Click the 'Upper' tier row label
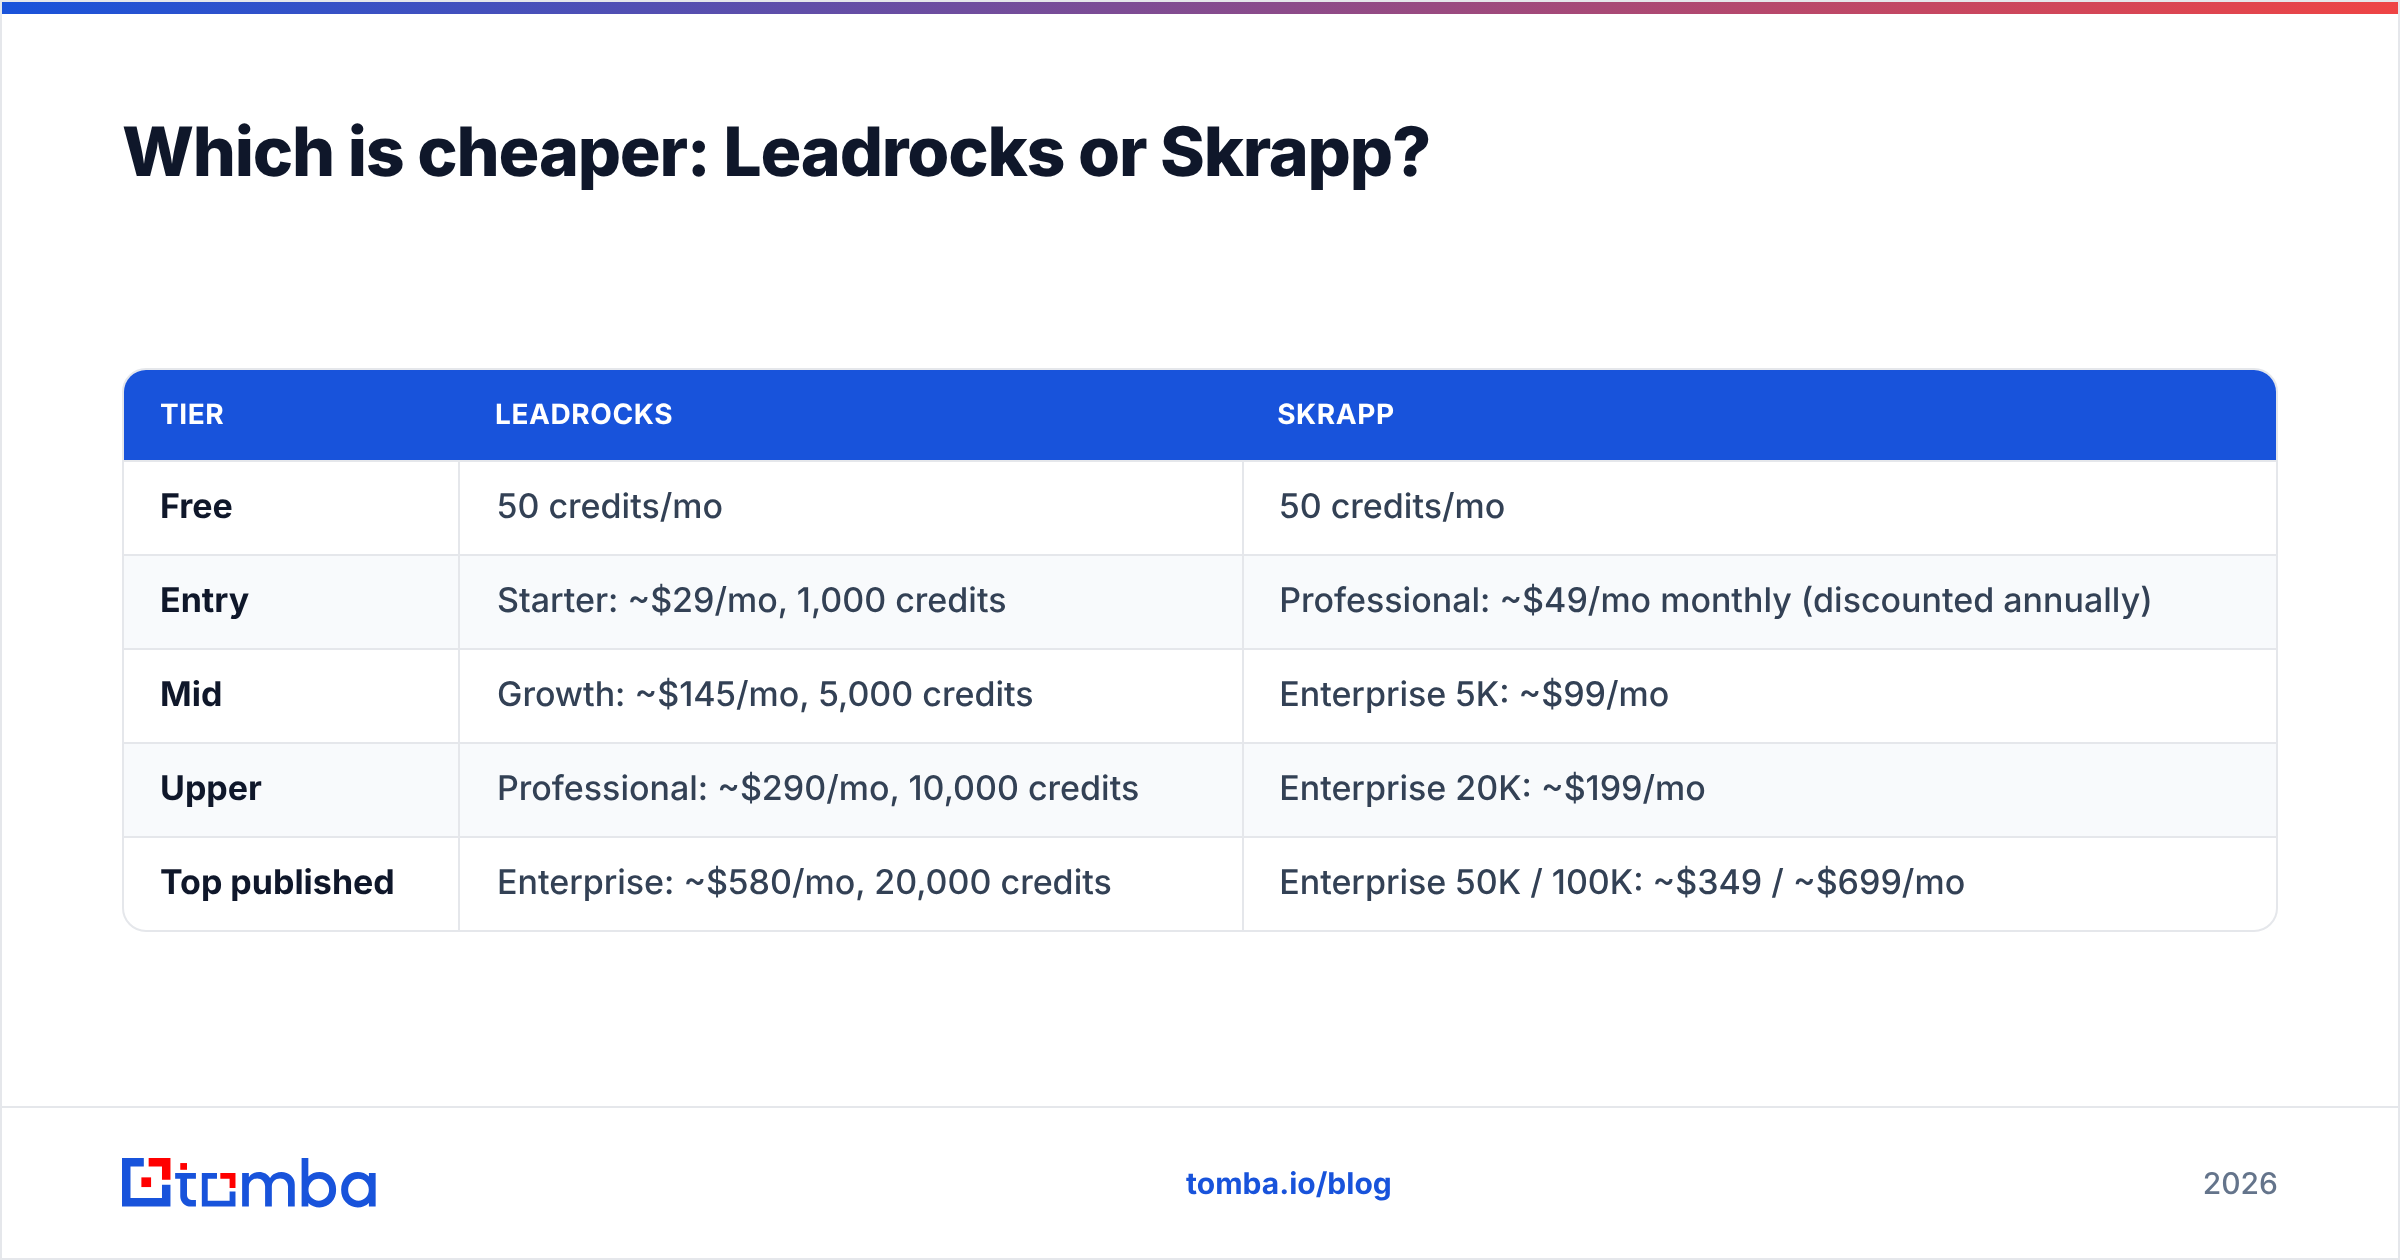2400x1260 pixels. click(x=211, y=788)
